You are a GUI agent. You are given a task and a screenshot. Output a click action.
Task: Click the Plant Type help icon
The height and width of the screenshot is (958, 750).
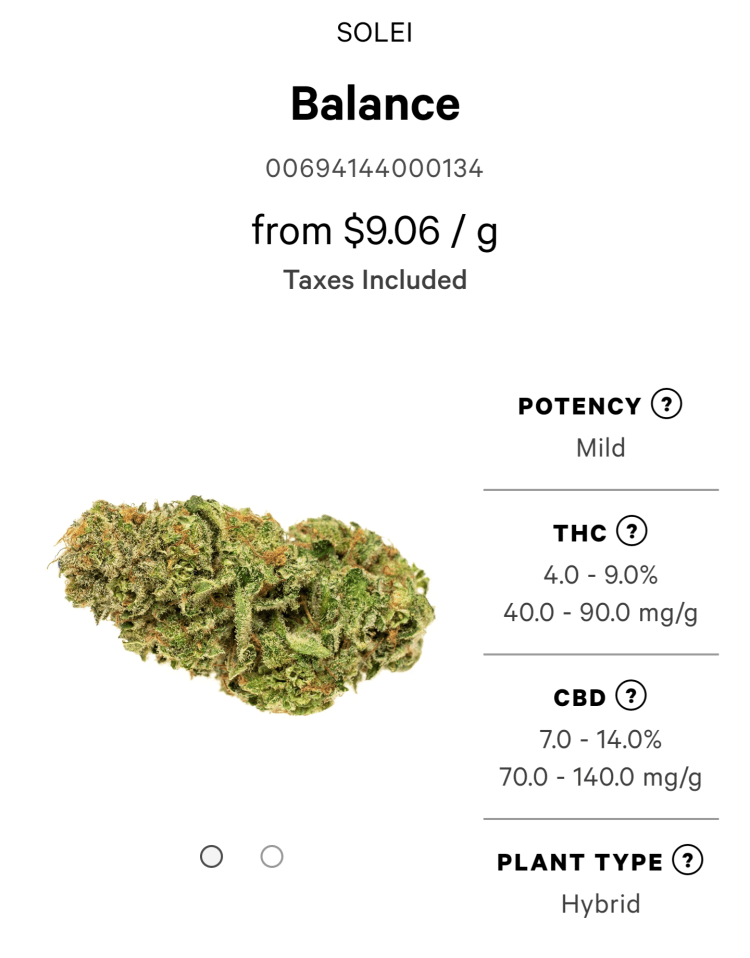687,860
